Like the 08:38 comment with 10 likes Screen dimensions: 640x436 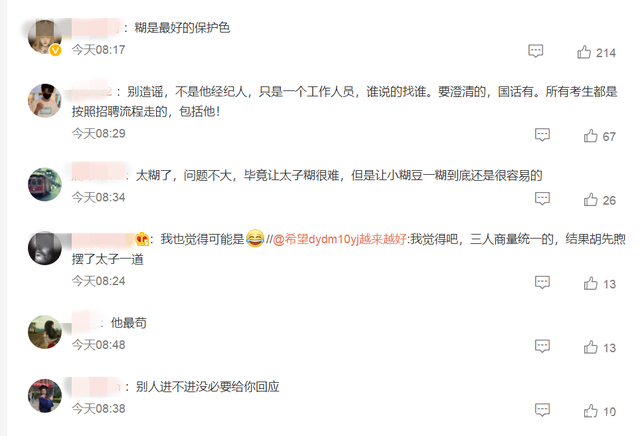[591, 411]
